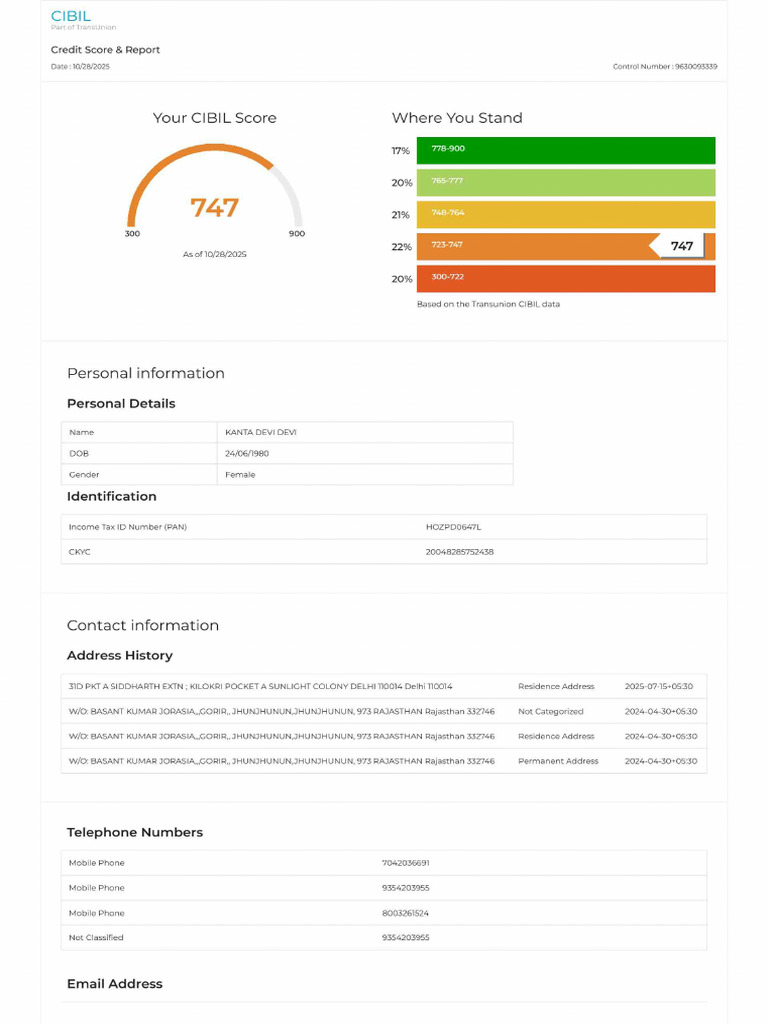Click the DOB value 24/06/1980
The height and width of the screenshot is (1024, 768).
(x=247, y=453)
